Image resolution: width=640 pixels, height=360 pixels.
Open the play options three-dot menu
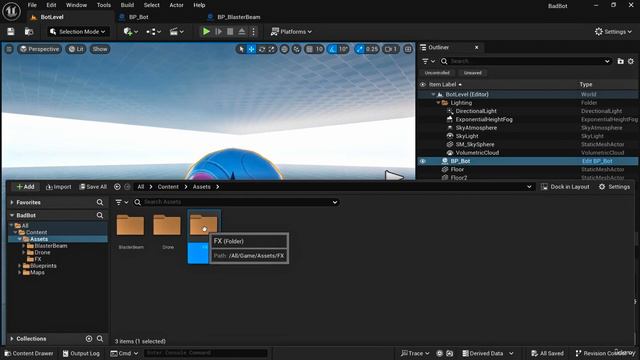coord(253,31)
